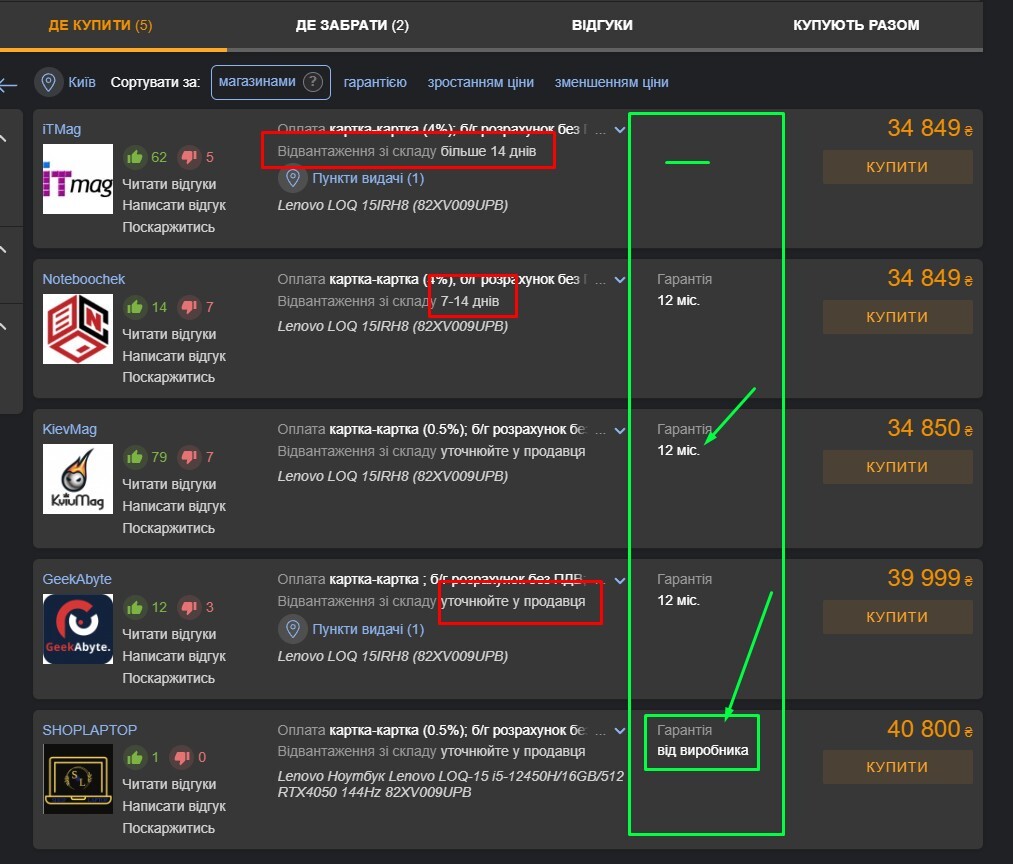Click thumbs-down icon for SHOPLAPTOP
The image size is (1013, 864).
coord(182,757)
